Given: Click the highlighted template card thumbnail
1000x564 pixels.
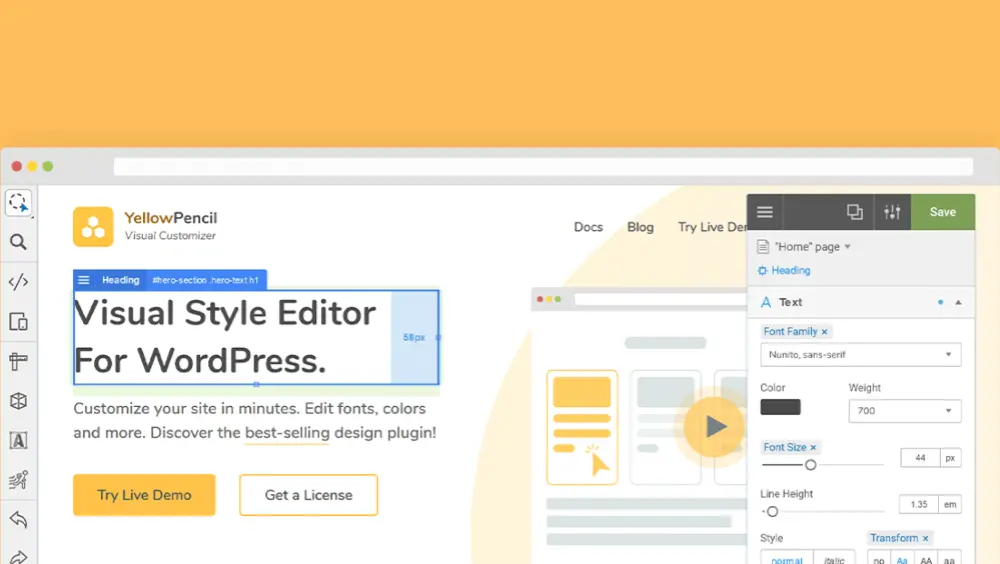Looking at the screenshot, I should click(582, 427).
